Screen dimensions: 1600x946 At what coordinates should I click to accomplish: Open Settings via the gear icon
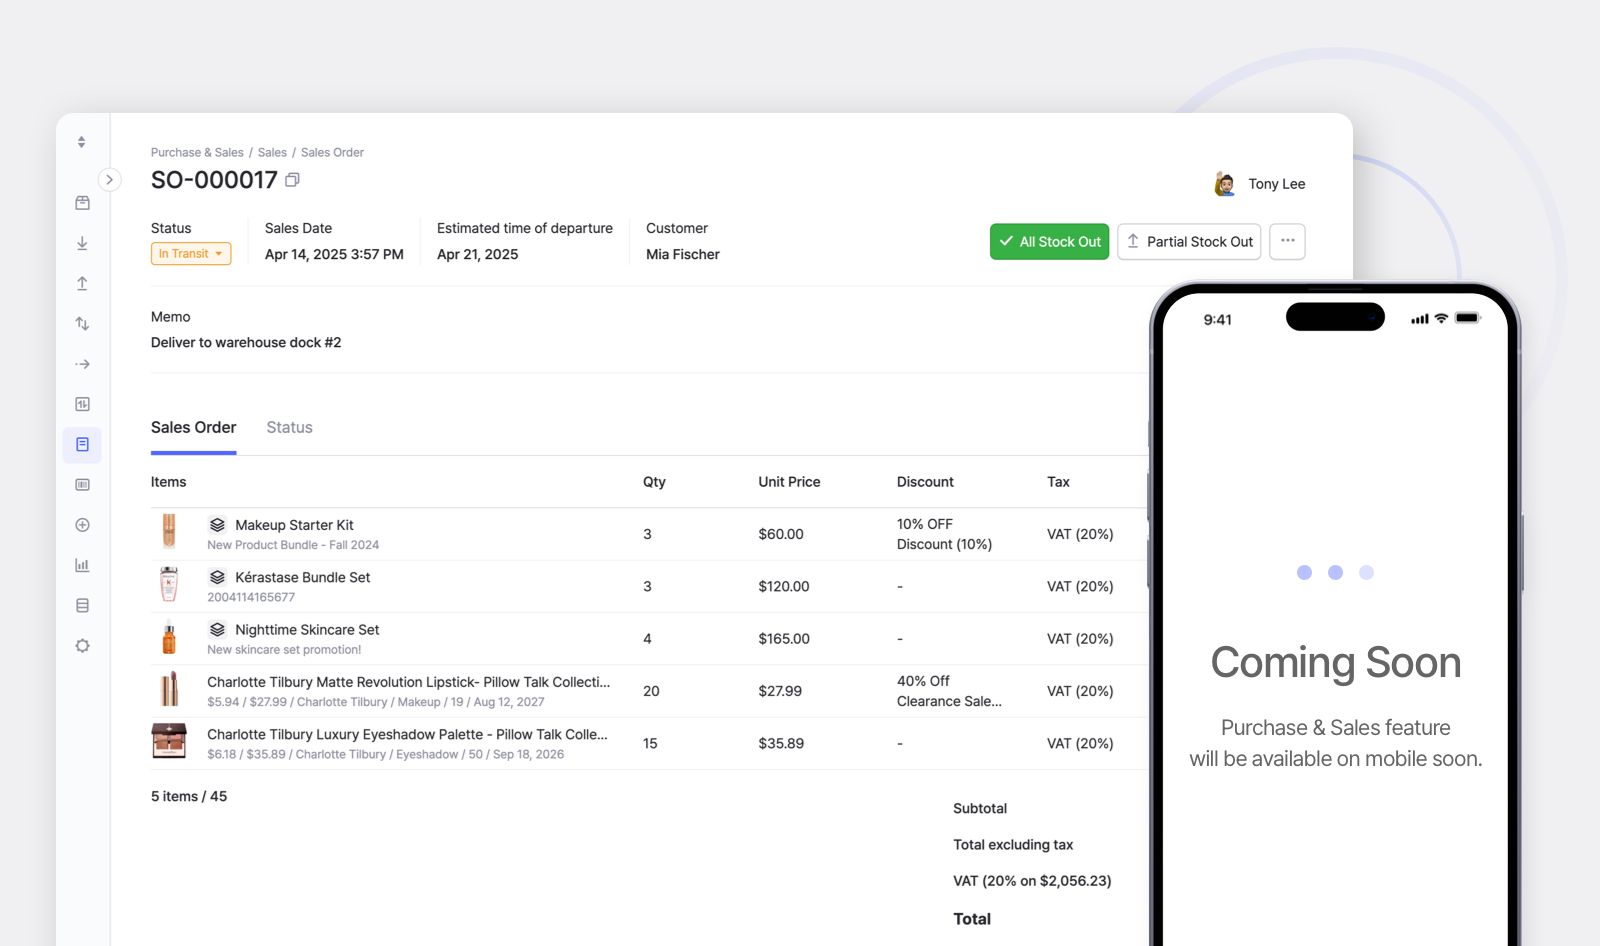click(82, 645)
